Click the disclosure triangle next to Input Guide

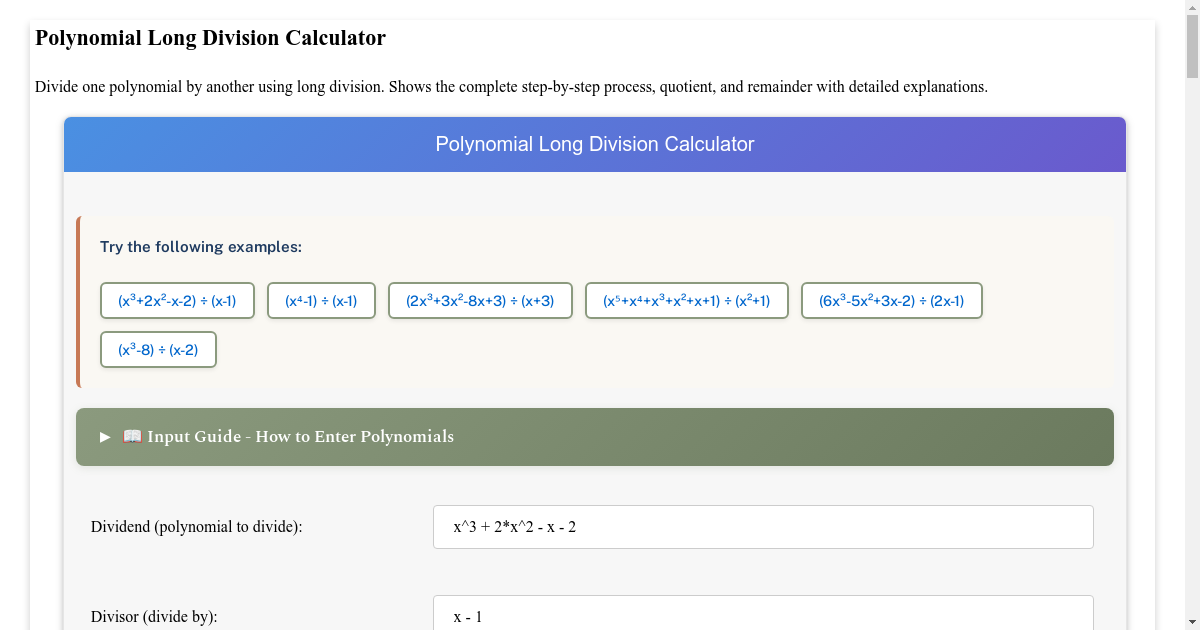coord(104,436)
